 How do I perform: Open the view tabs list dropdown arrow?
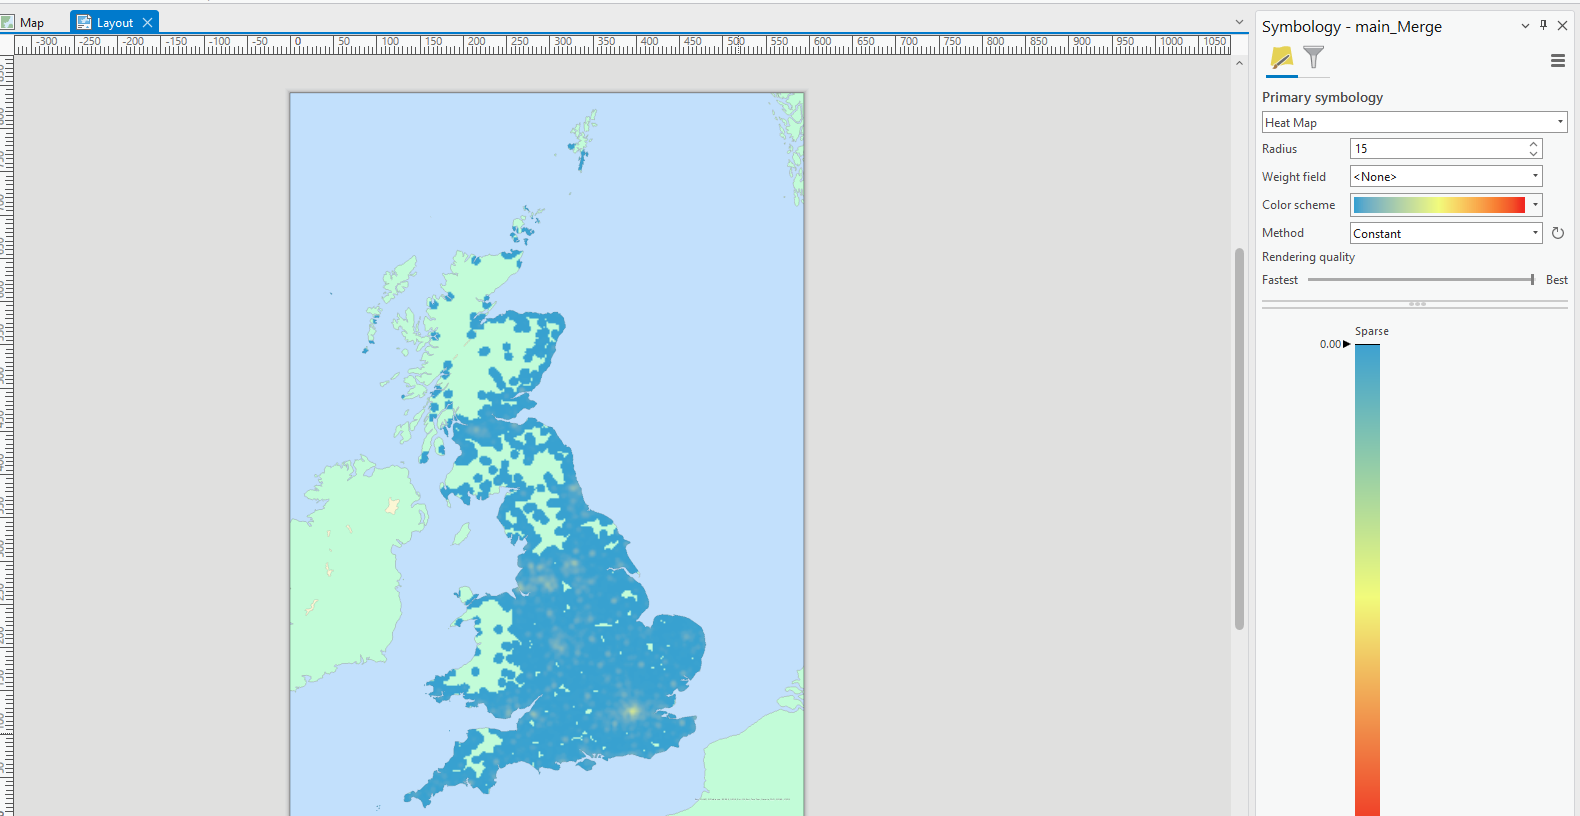tap(1239, 22)
